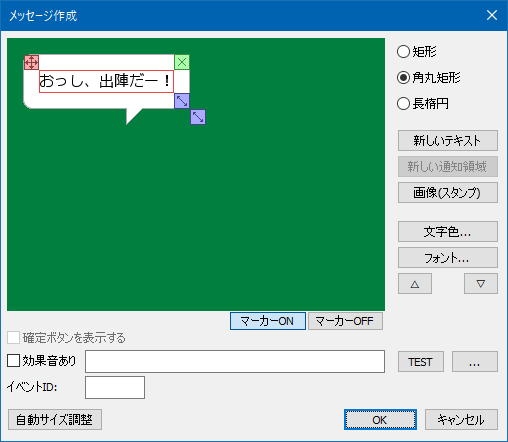Click the speech bubble tail pointer
This screenshot has height=442, width=508.
(134, 116)
